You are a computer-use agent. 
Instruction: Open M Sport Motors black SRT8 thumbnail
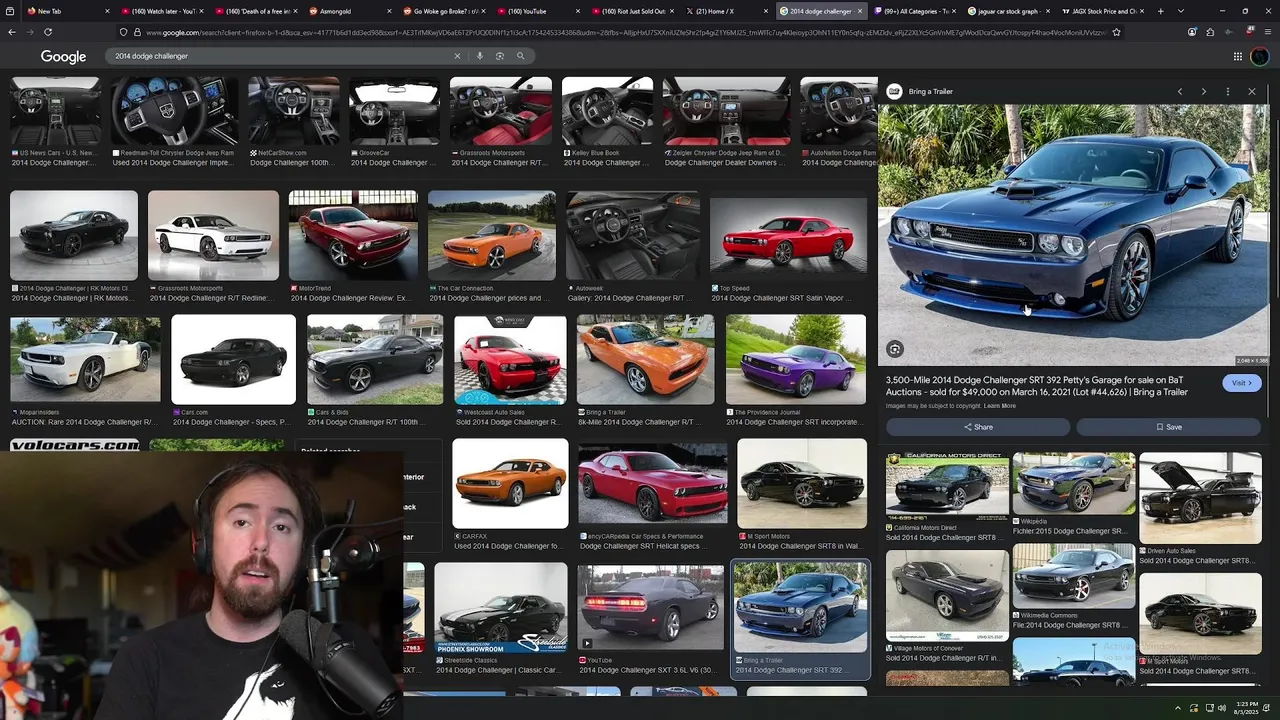(x=802, y=484)
